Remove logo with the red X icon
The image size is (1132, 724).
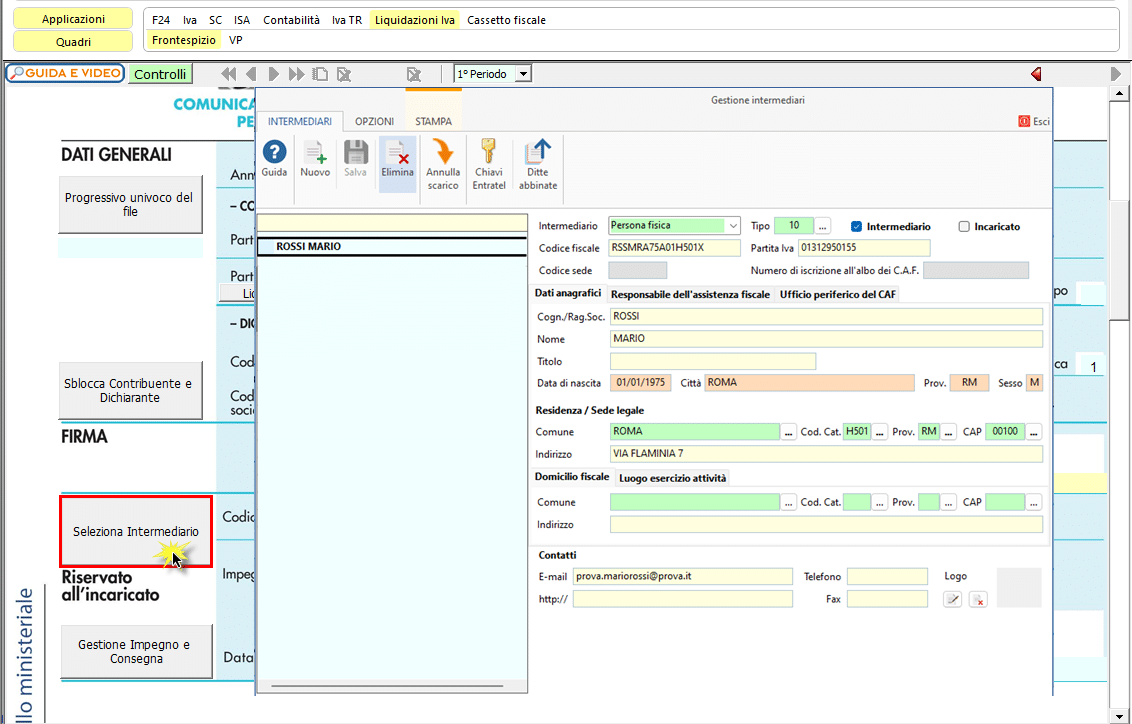(x=978, y=599)
